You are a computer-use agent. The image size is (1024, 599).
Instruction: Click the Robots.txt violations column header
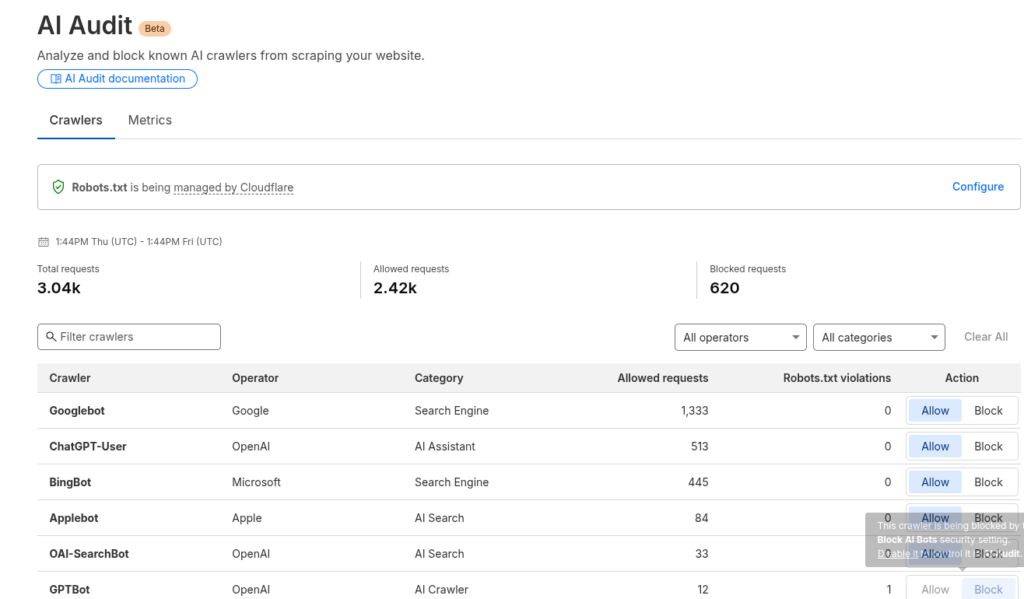(837, 378)
